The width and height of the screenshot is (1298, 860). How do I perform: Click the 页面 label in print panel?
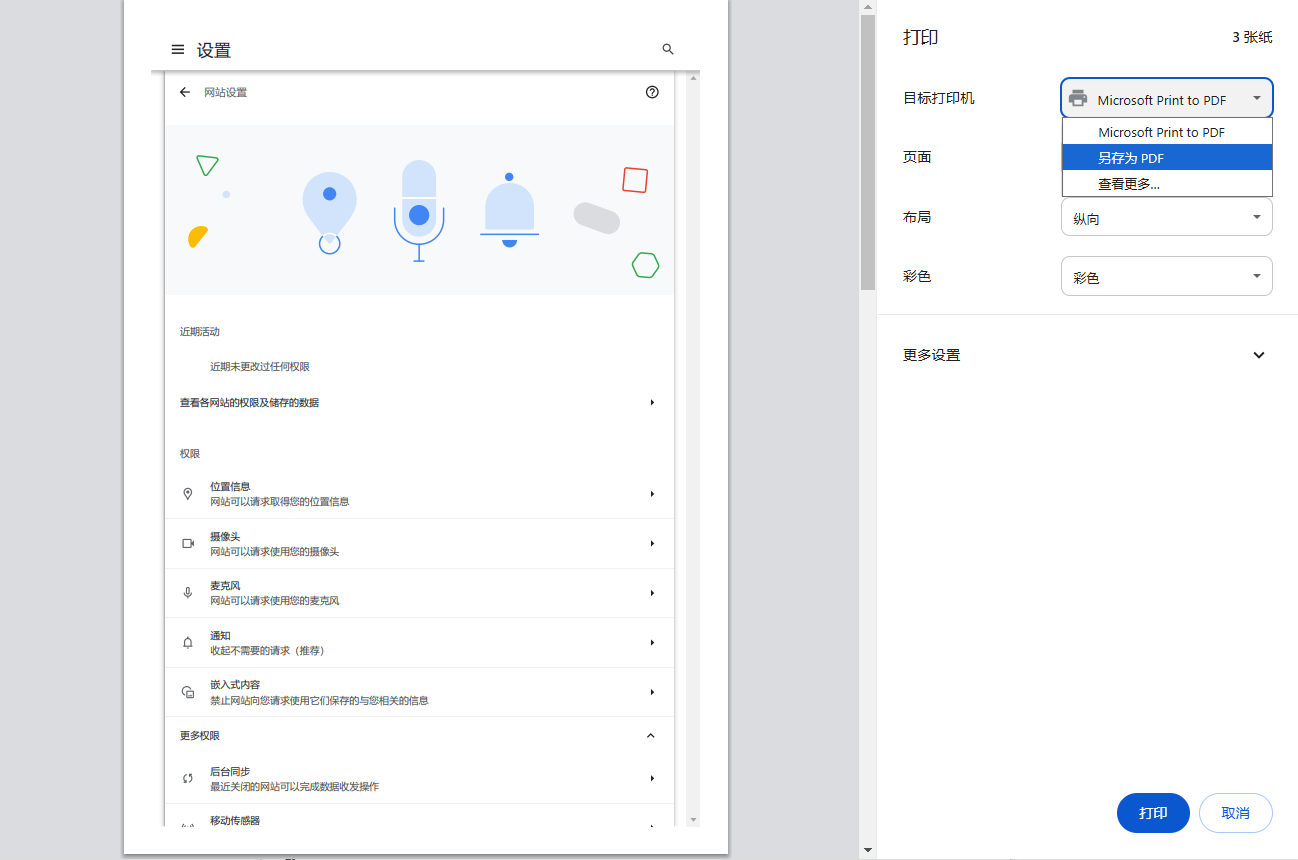(x=917, y=157)
